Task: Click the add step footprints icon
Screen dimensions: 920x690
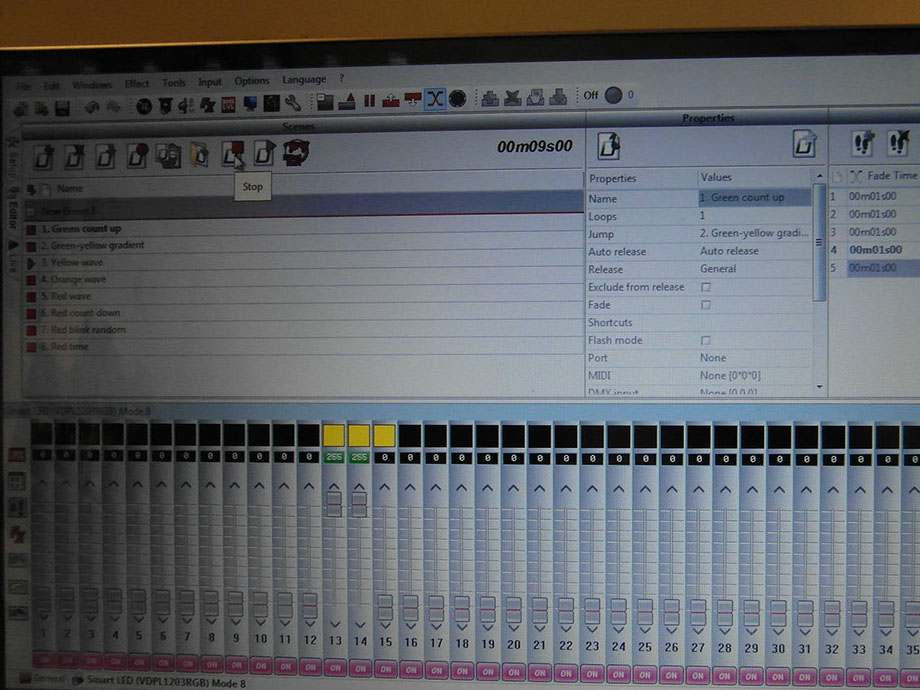Action: point(862,145)
